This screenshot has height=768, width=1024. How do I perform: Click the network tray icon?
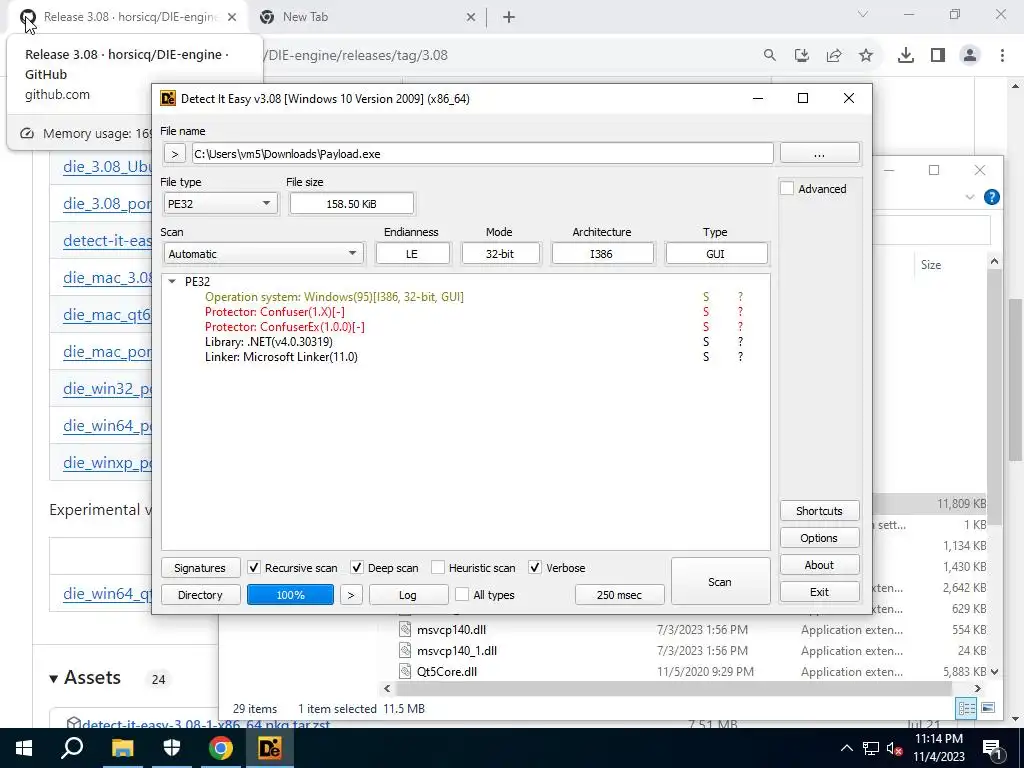point(871,748)
